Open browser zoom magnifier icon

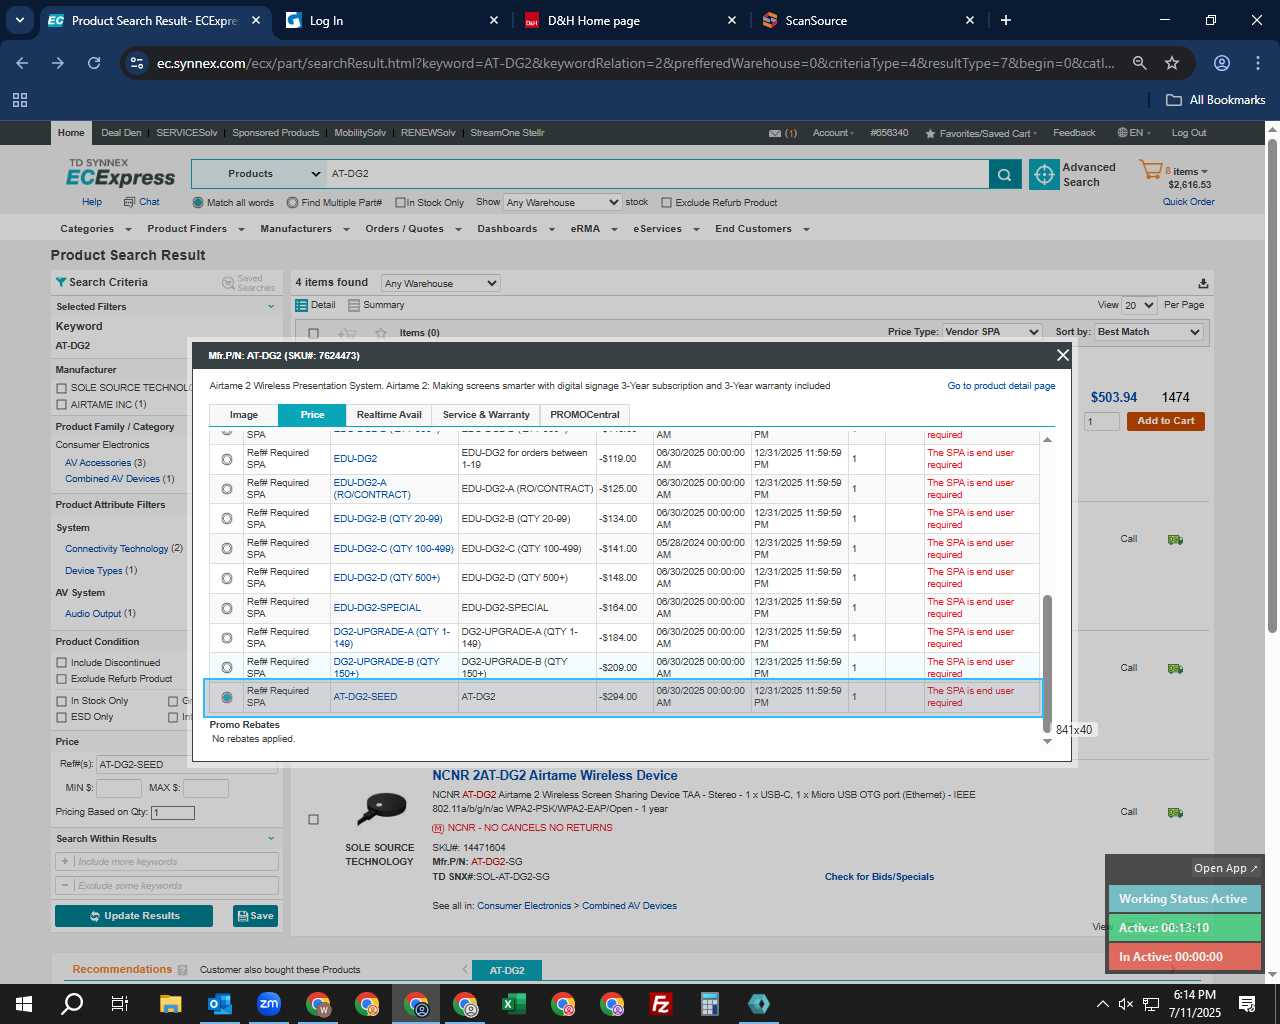coord(1139,63)
